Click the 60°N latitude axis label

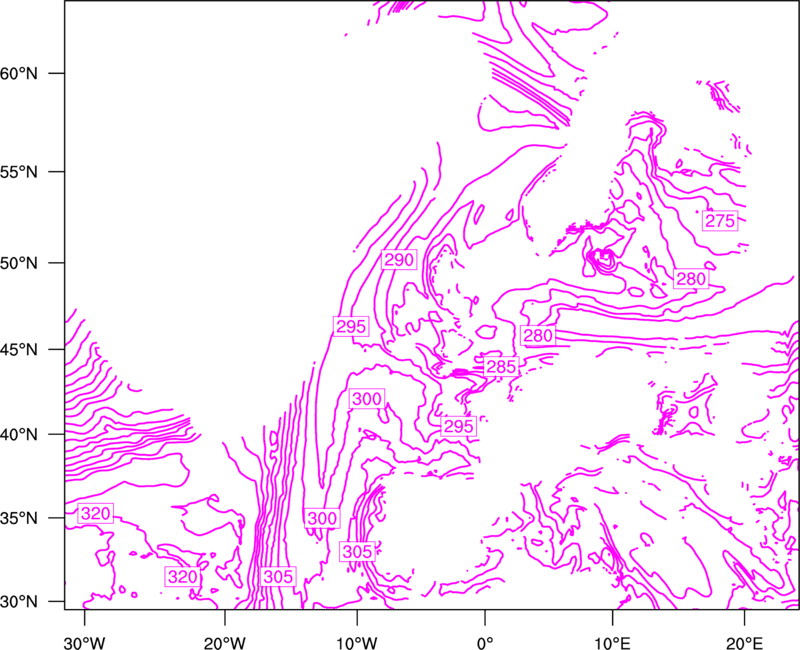coord(19,73)
